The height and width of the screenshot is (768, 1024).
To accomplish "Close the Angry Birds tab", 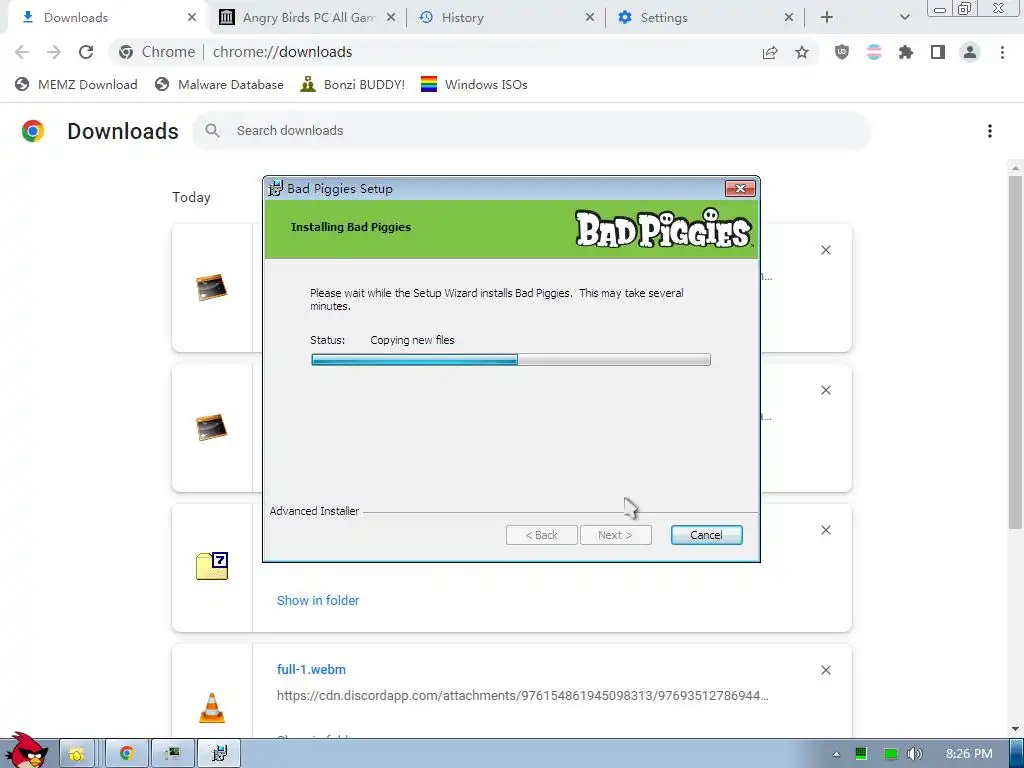I will [391, 18].
